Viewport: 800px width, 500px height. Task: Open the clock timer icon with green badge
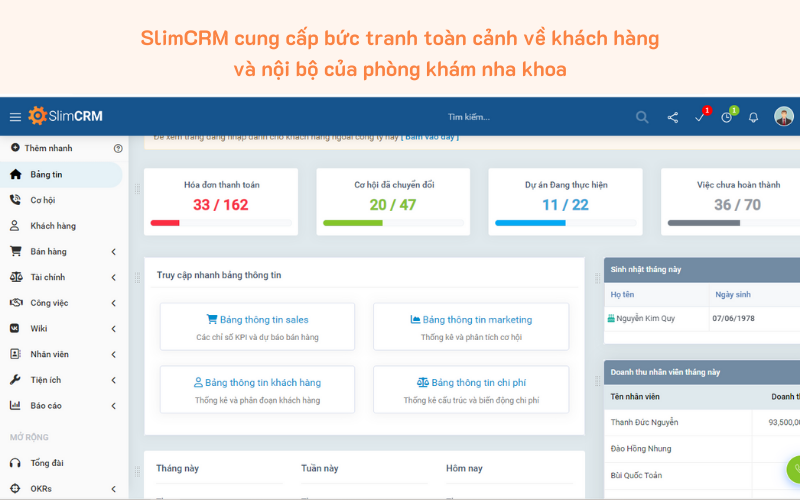(x=727, y=117)
